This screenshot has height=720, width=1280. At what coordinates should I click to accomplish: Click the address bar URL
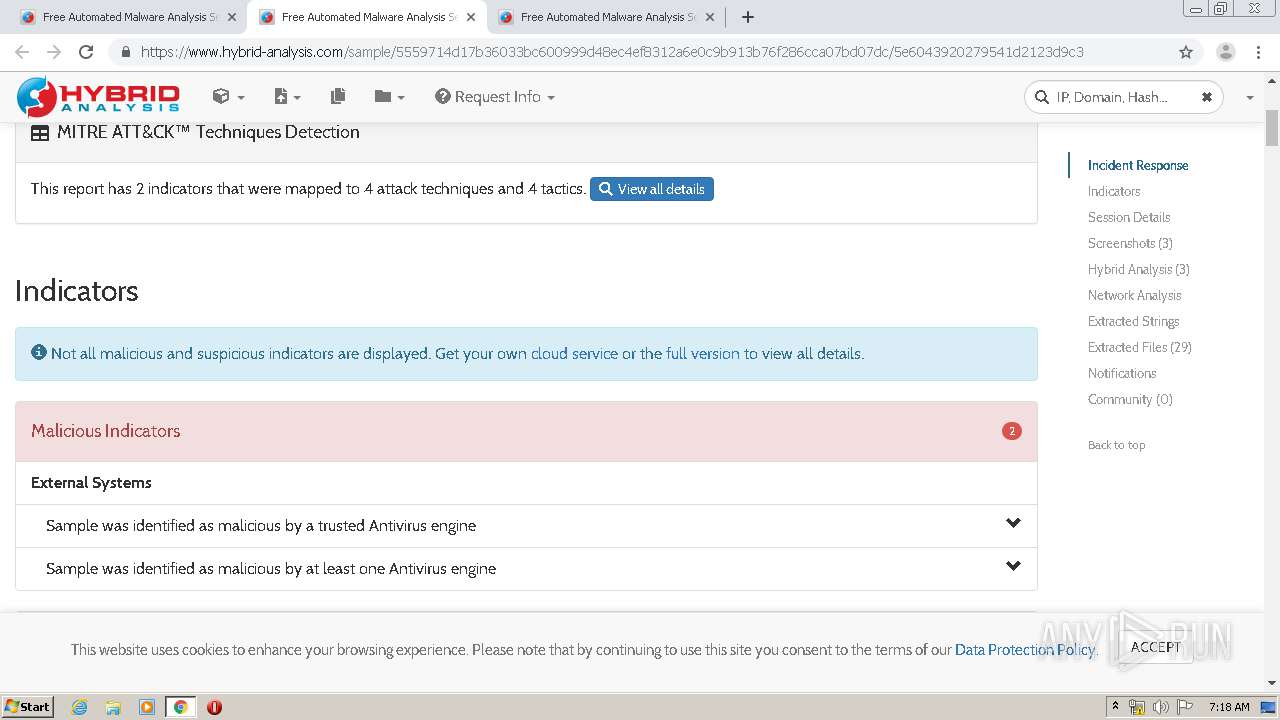[x=611, y=52]
